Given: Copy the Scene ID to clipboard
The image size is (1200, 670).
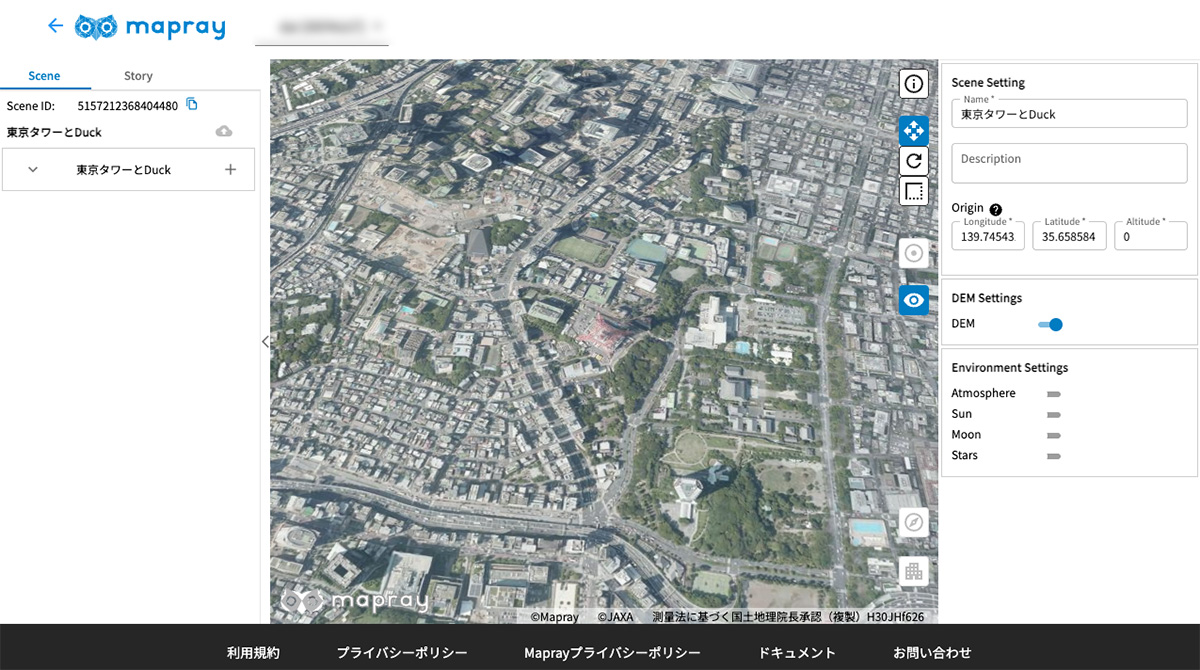Looking at the screenshot, I should click(192, 104).
